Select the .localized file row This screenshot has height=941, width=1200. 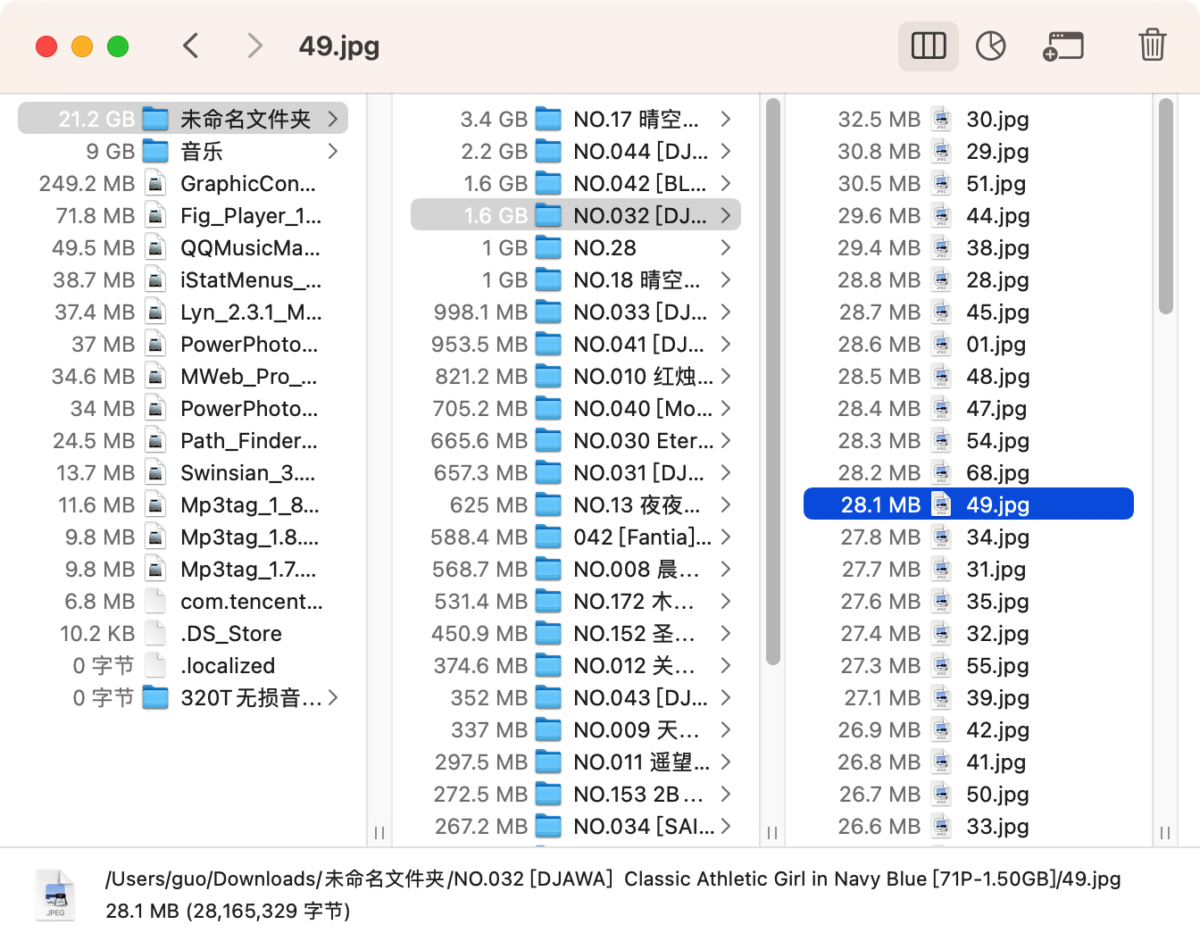(183, 665)
